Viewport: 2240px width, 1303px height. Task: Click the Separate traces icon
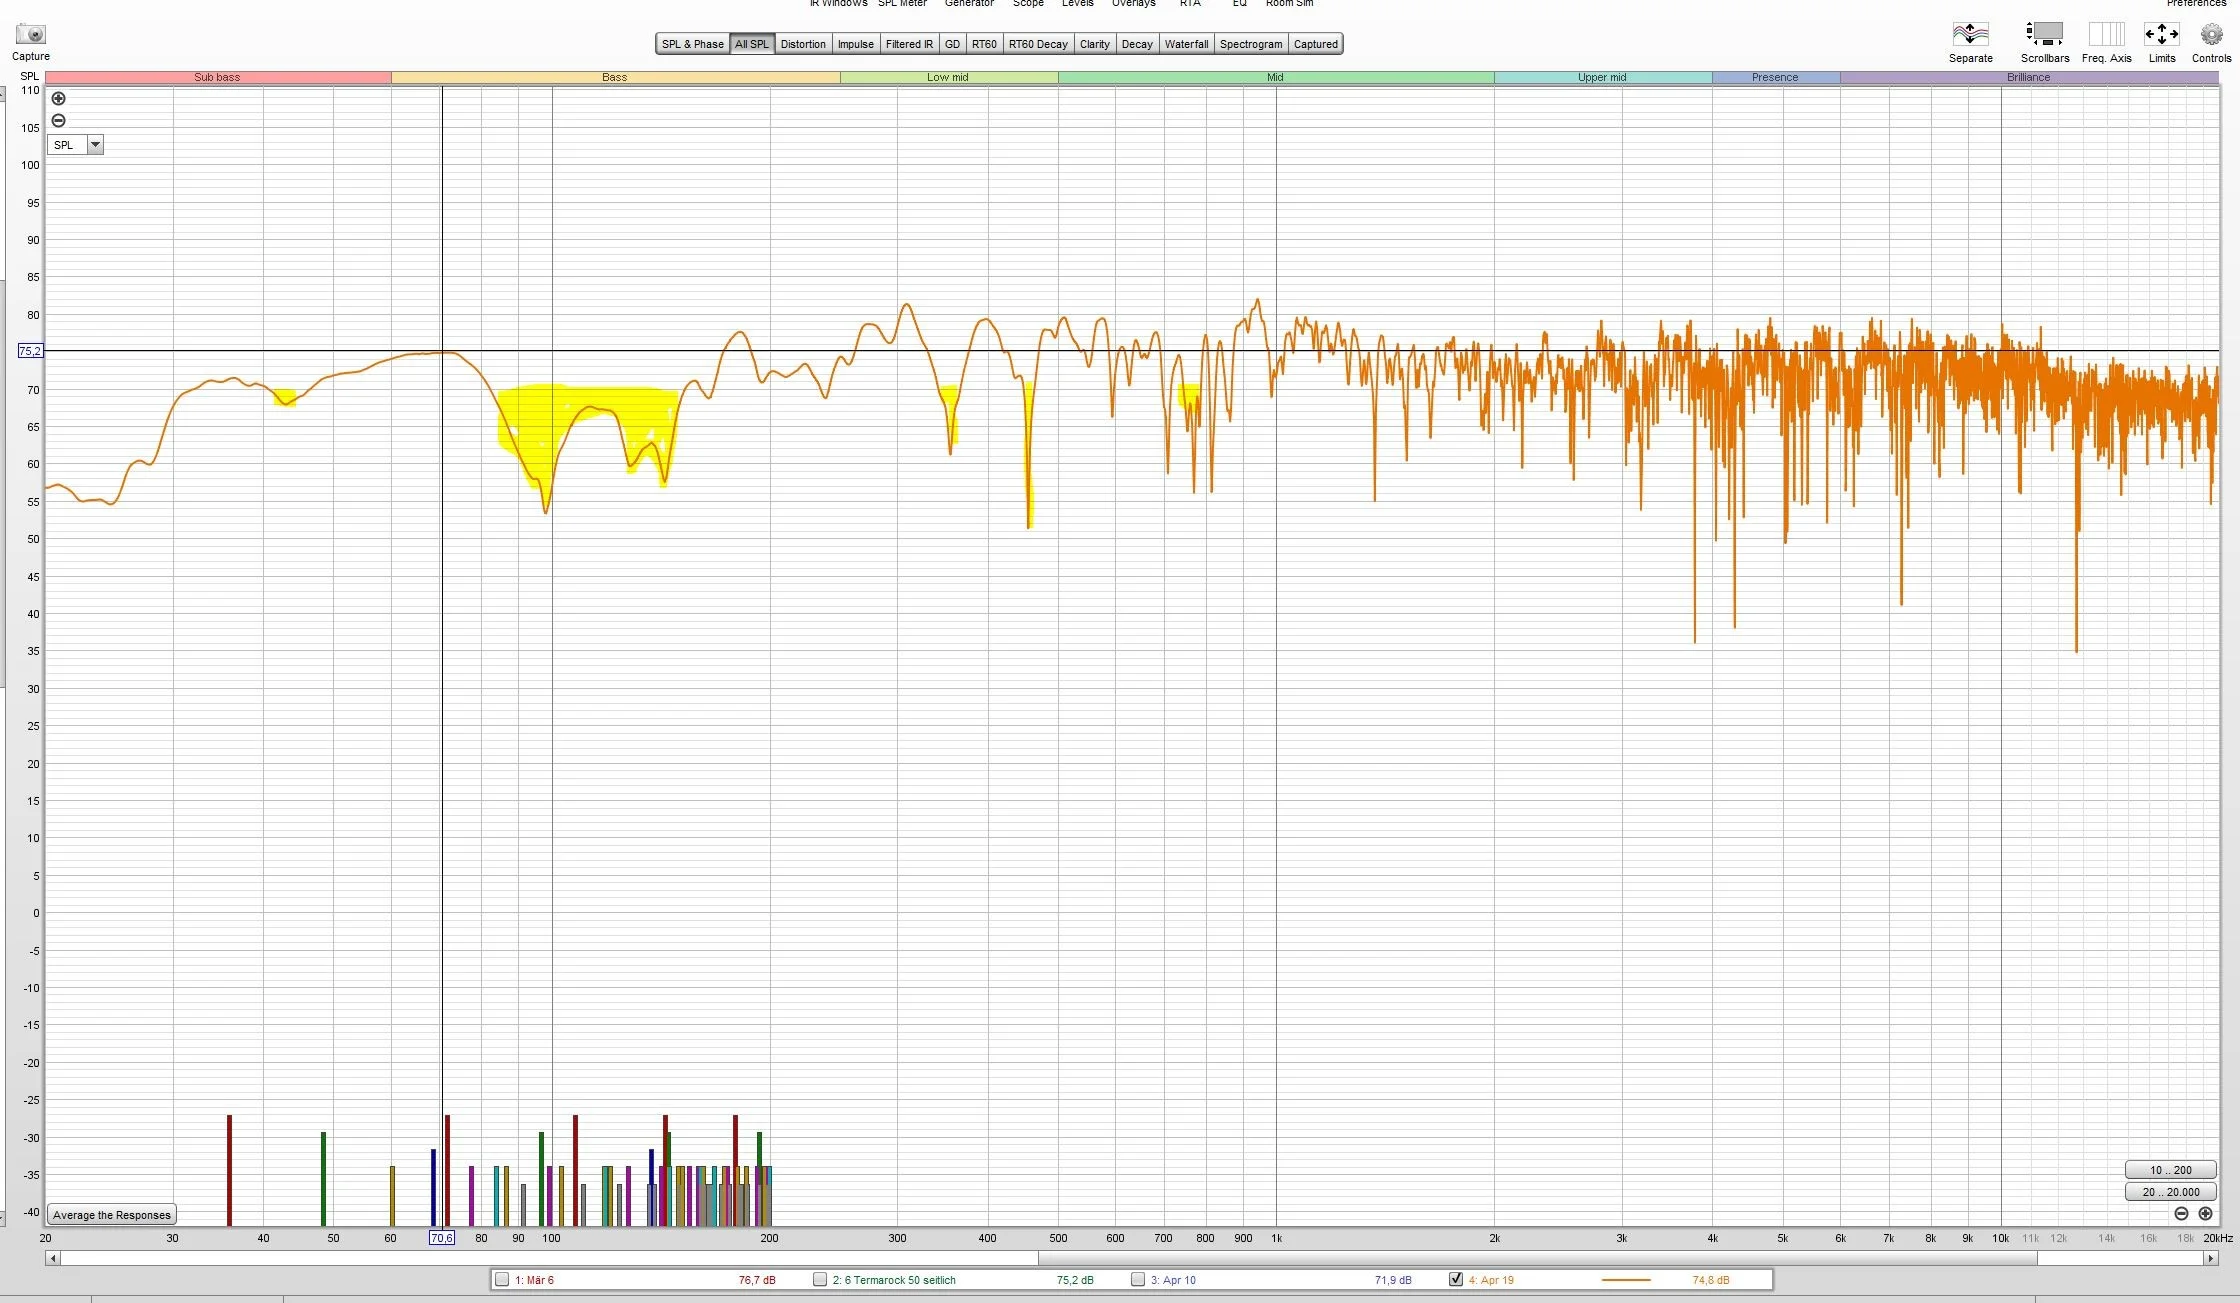click(x=1970, y=34)
